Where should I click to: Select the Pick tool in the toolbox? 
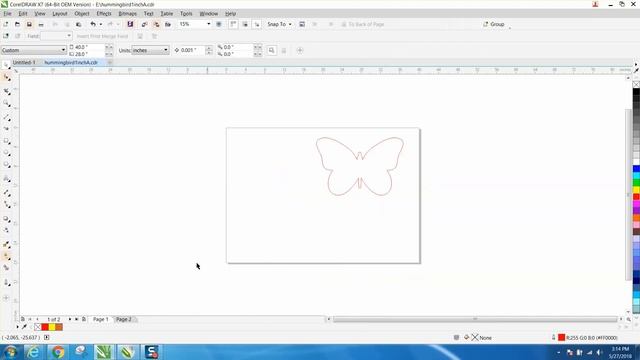[x=7, y=65]
